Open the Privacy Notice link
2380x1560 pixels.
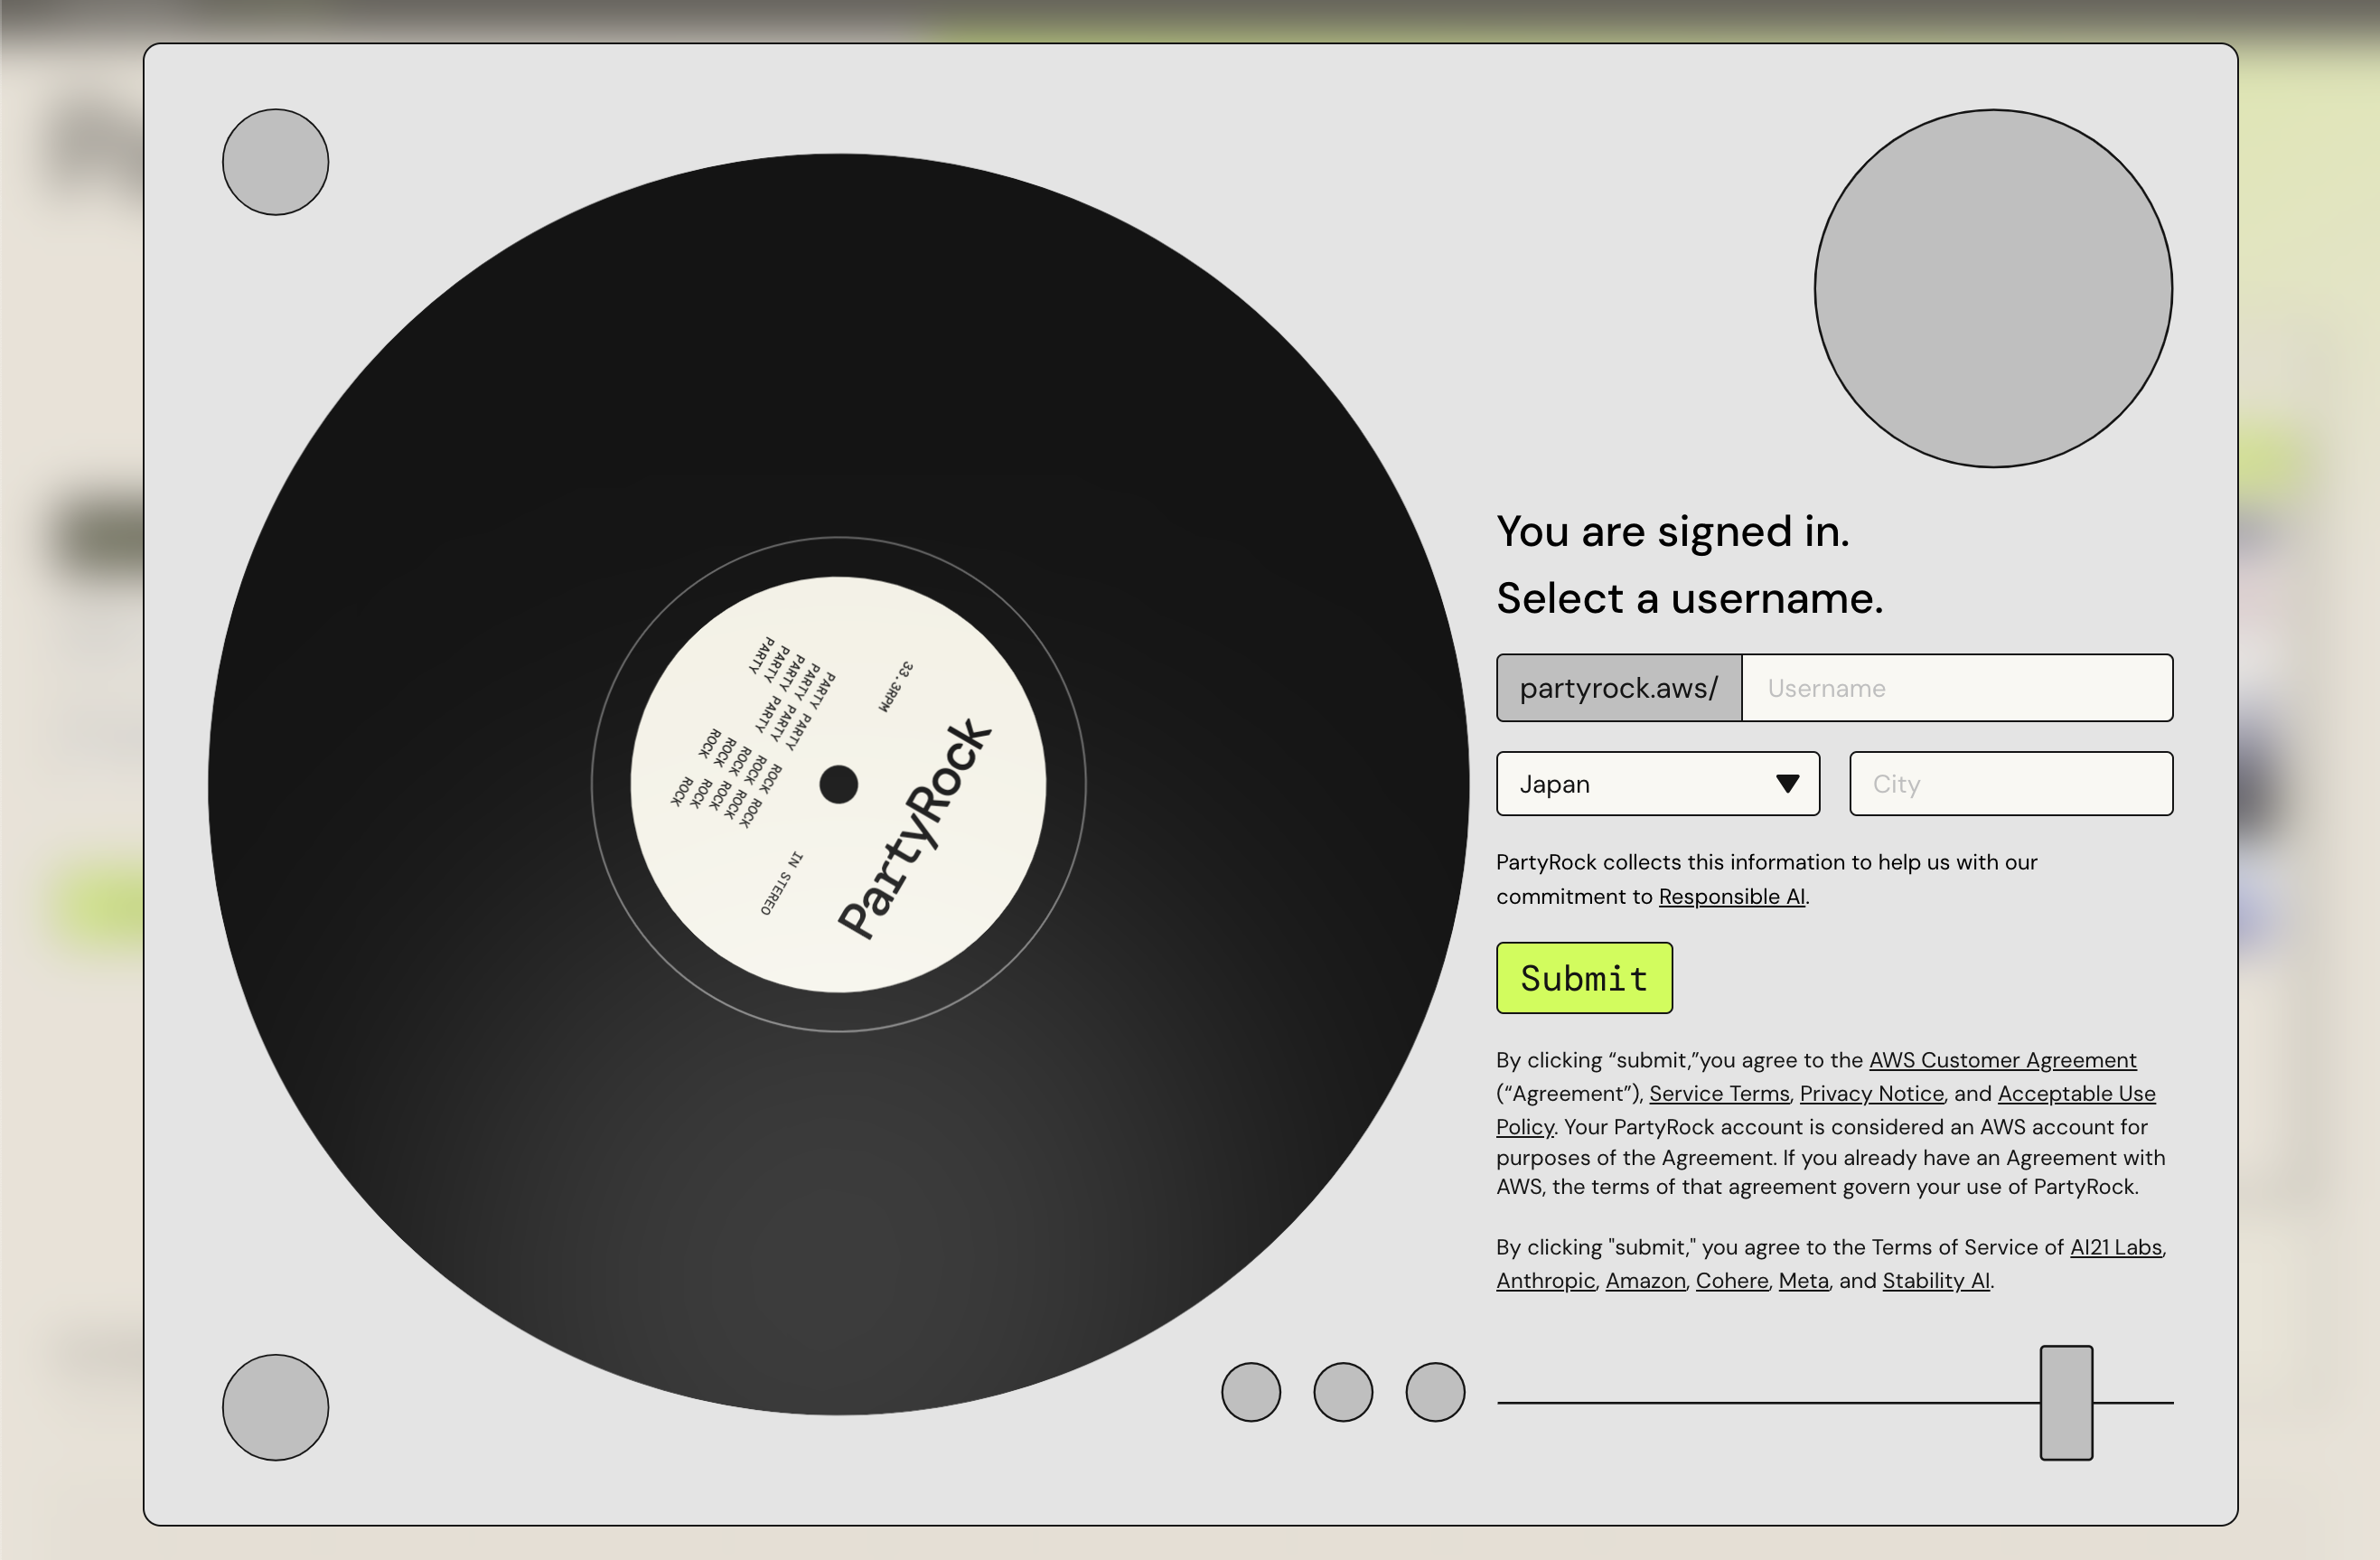pos(1871,1093)
